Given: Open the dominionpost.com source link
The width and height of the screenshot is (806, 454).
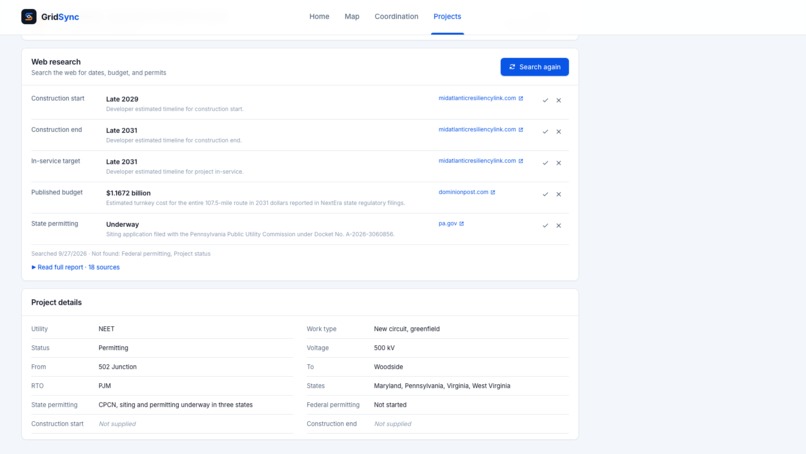Looking at the screenshot, I should (x=467, y=192).
